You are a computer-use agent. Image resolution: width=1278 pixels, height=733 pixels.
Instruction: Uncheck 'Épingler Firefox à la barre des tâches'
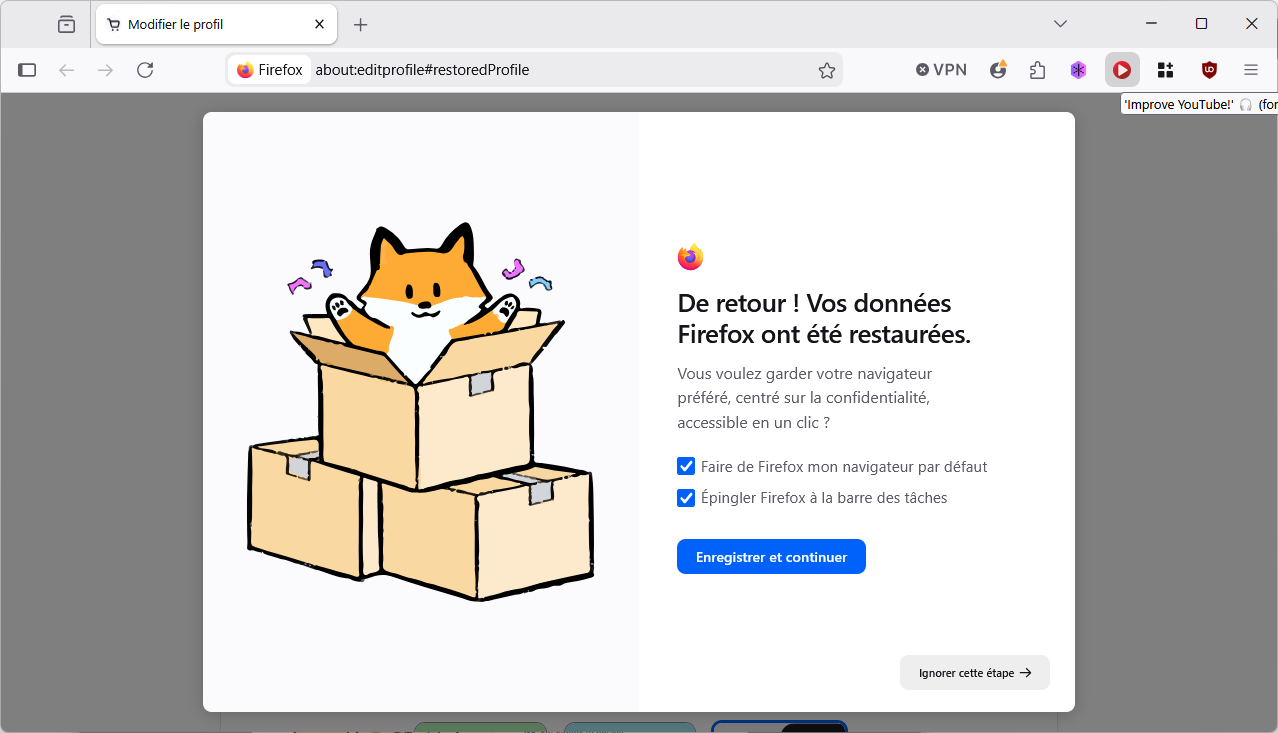click(x=686, y=498)
